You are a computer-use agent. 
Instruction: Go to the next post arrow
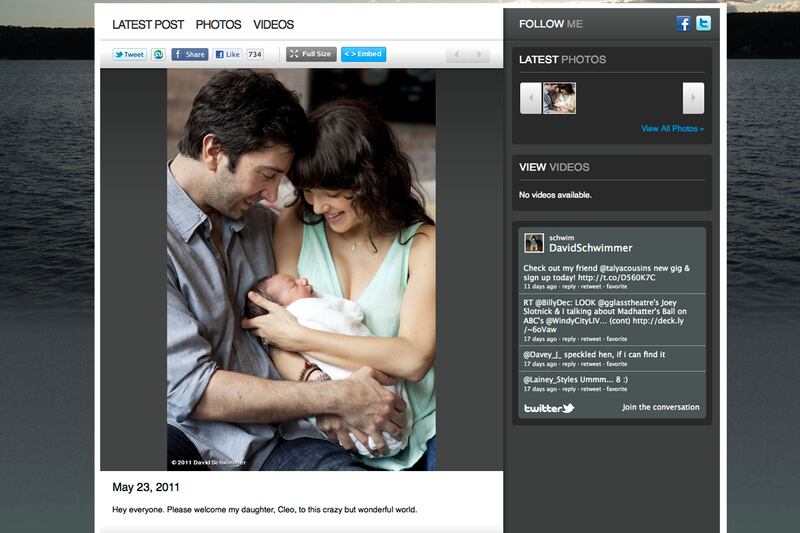[x=479, y=54]
